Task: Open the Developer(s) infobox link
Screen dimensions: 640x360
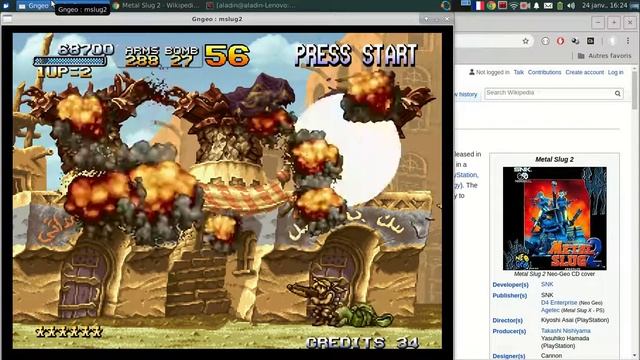Action: tap(510, 284)
